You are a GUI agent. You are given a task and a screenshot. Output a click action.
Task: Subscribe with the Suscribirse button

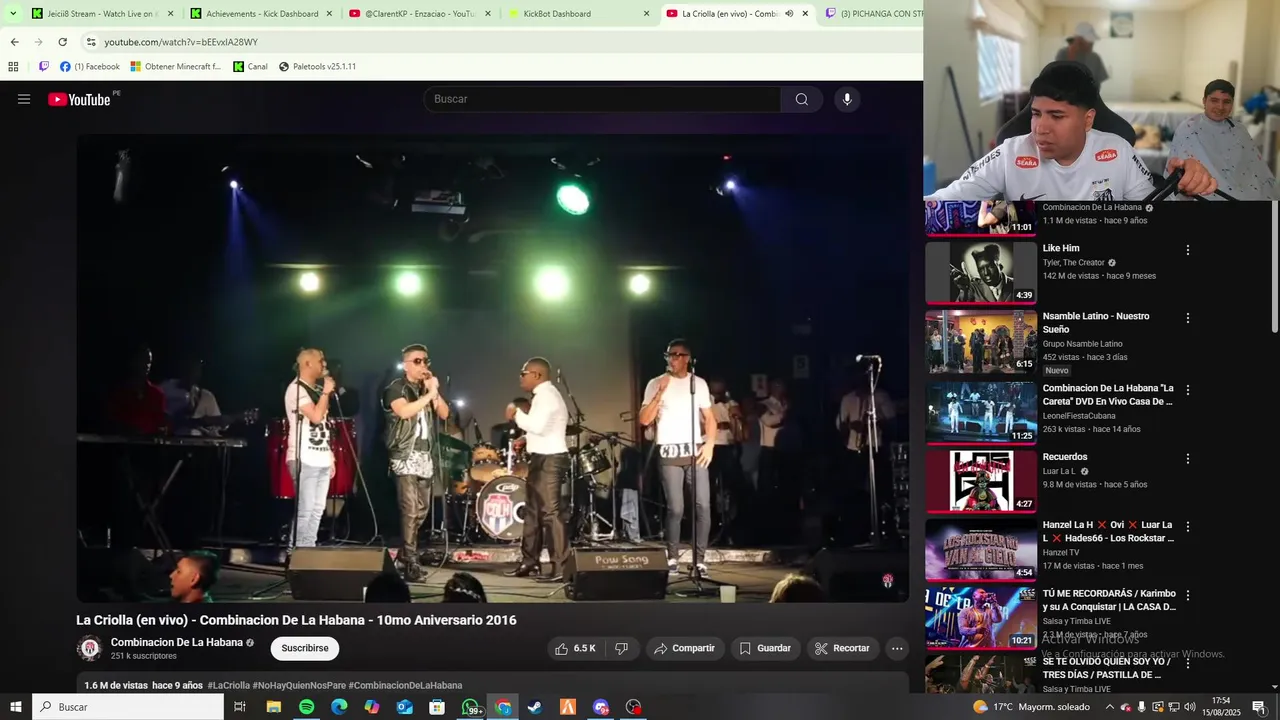coord(305,648)
